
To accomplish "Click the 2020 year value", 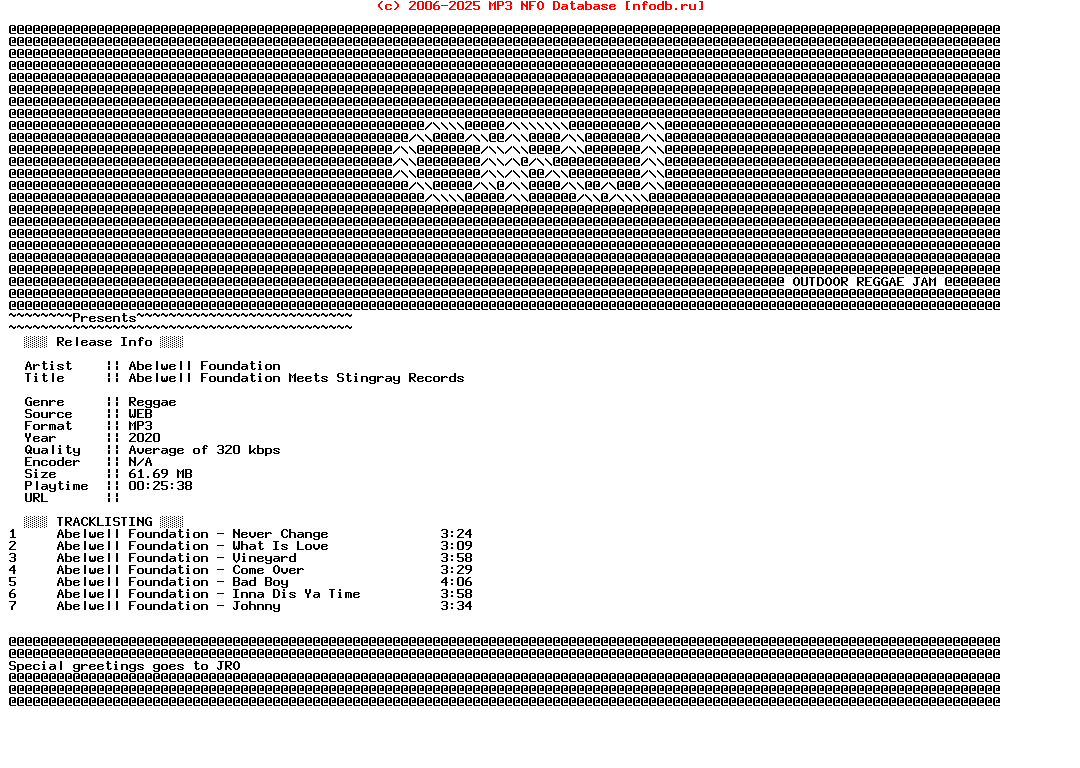I will click(x=144, y=438).
